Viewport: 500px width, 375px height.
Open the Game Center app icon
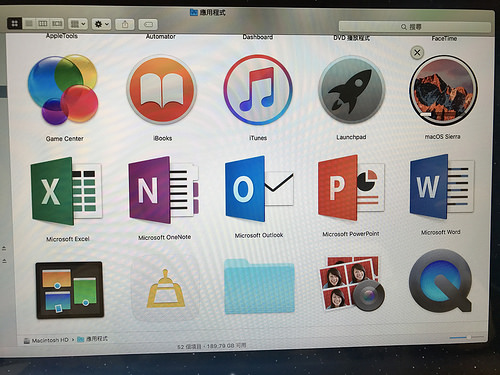click(x=63, y=90)
